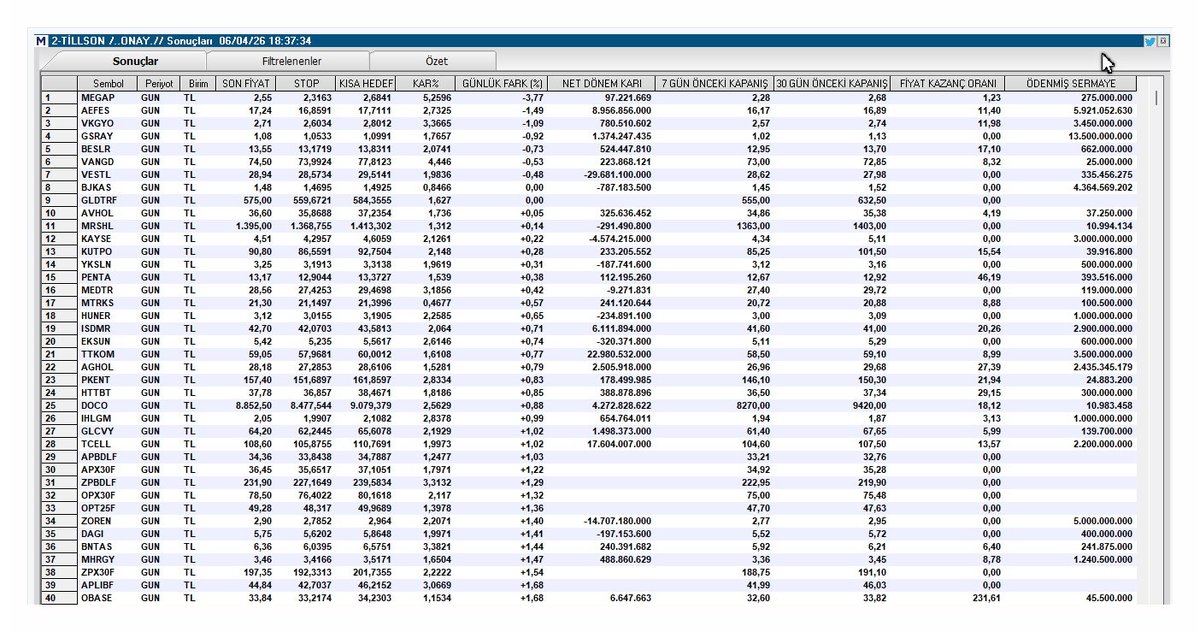Click the STOP column header
The image size is (1200, 632).
tap(305, 84)
